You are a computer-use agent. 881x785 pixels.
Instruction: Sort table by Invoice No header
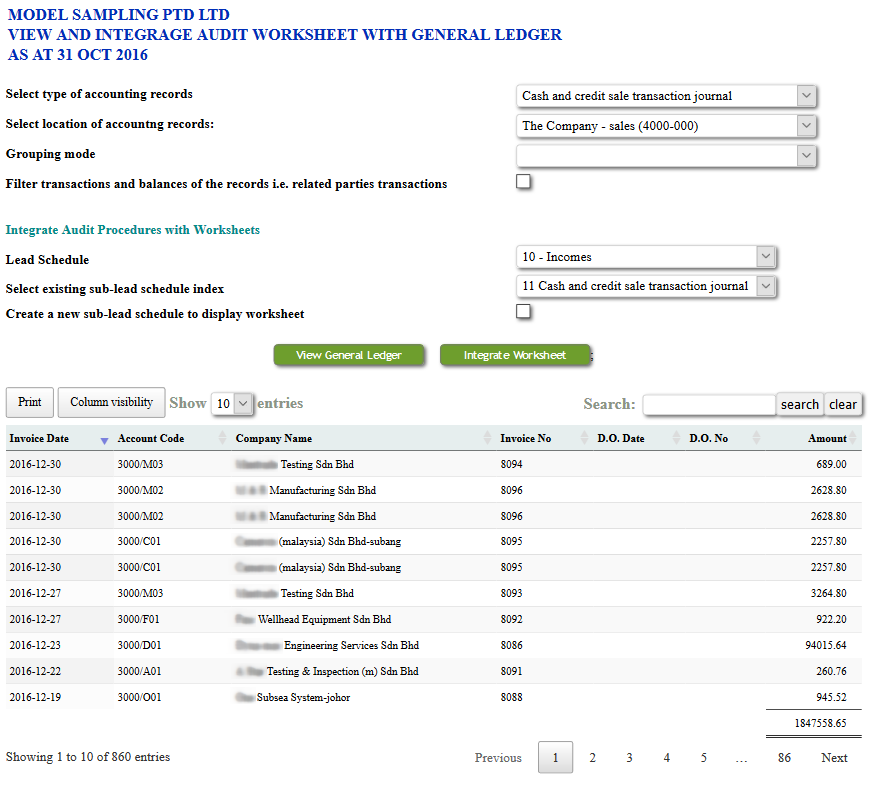[x=525, y=438]
